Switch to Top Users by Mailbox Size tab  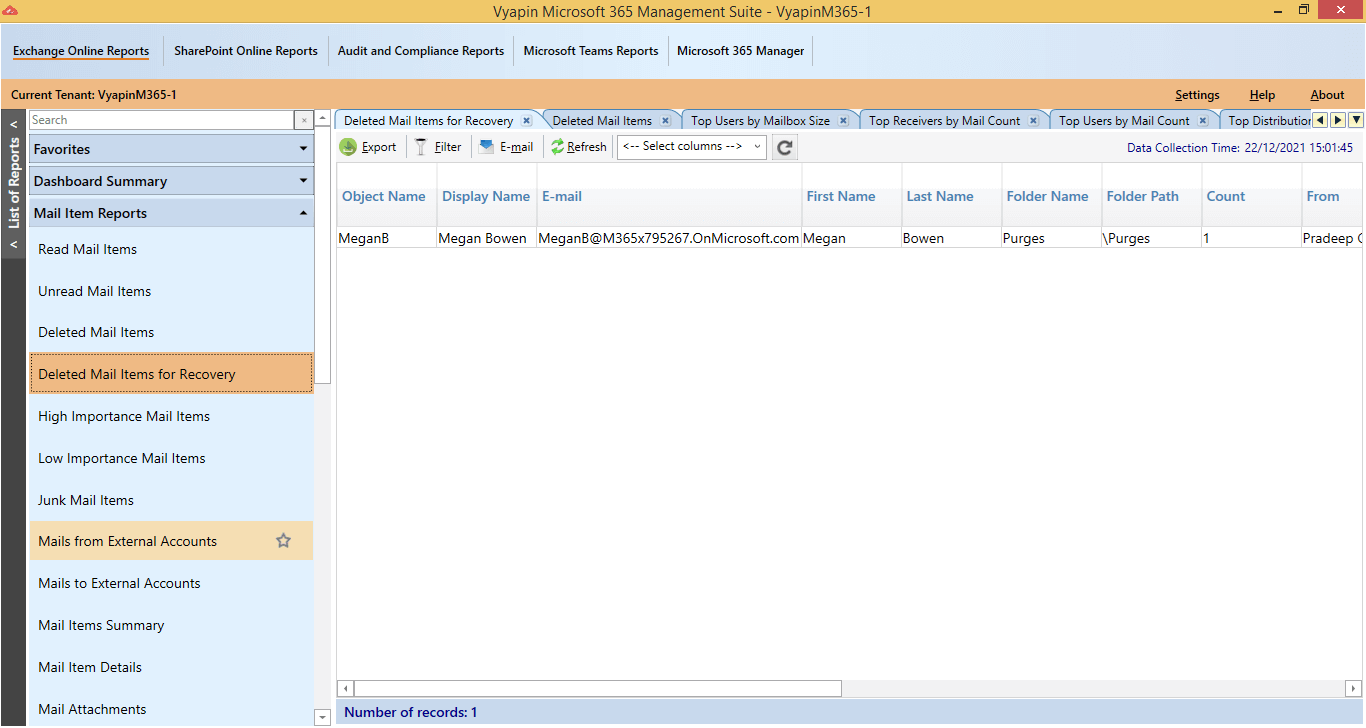[760, 121]
